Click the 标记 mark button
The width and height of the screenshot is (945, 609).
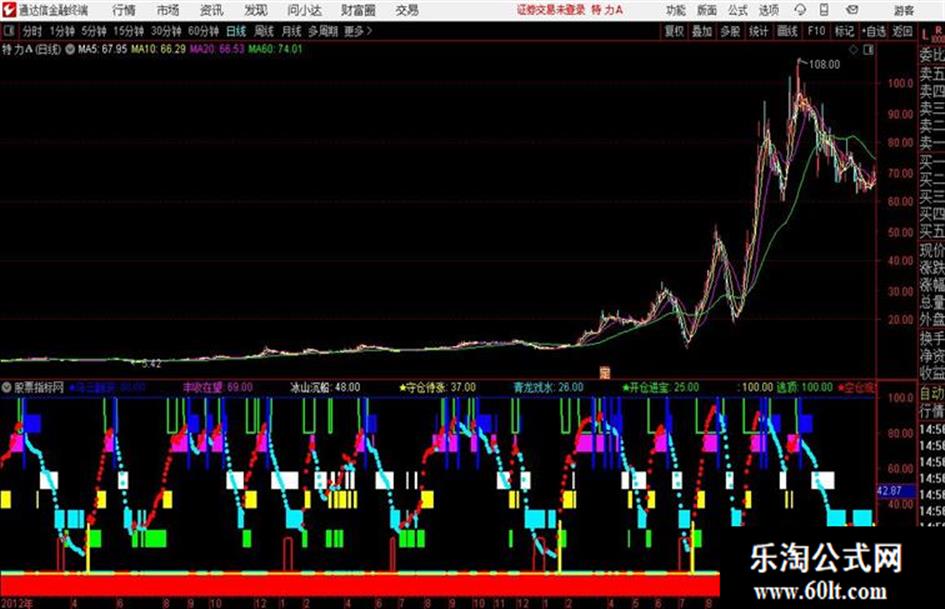tap(844, 31)
